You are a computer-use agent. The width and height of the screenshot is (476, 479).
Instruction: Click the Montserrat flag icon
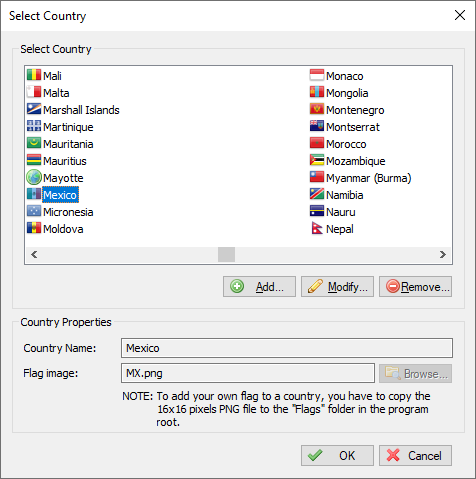(x=317, y=126)
